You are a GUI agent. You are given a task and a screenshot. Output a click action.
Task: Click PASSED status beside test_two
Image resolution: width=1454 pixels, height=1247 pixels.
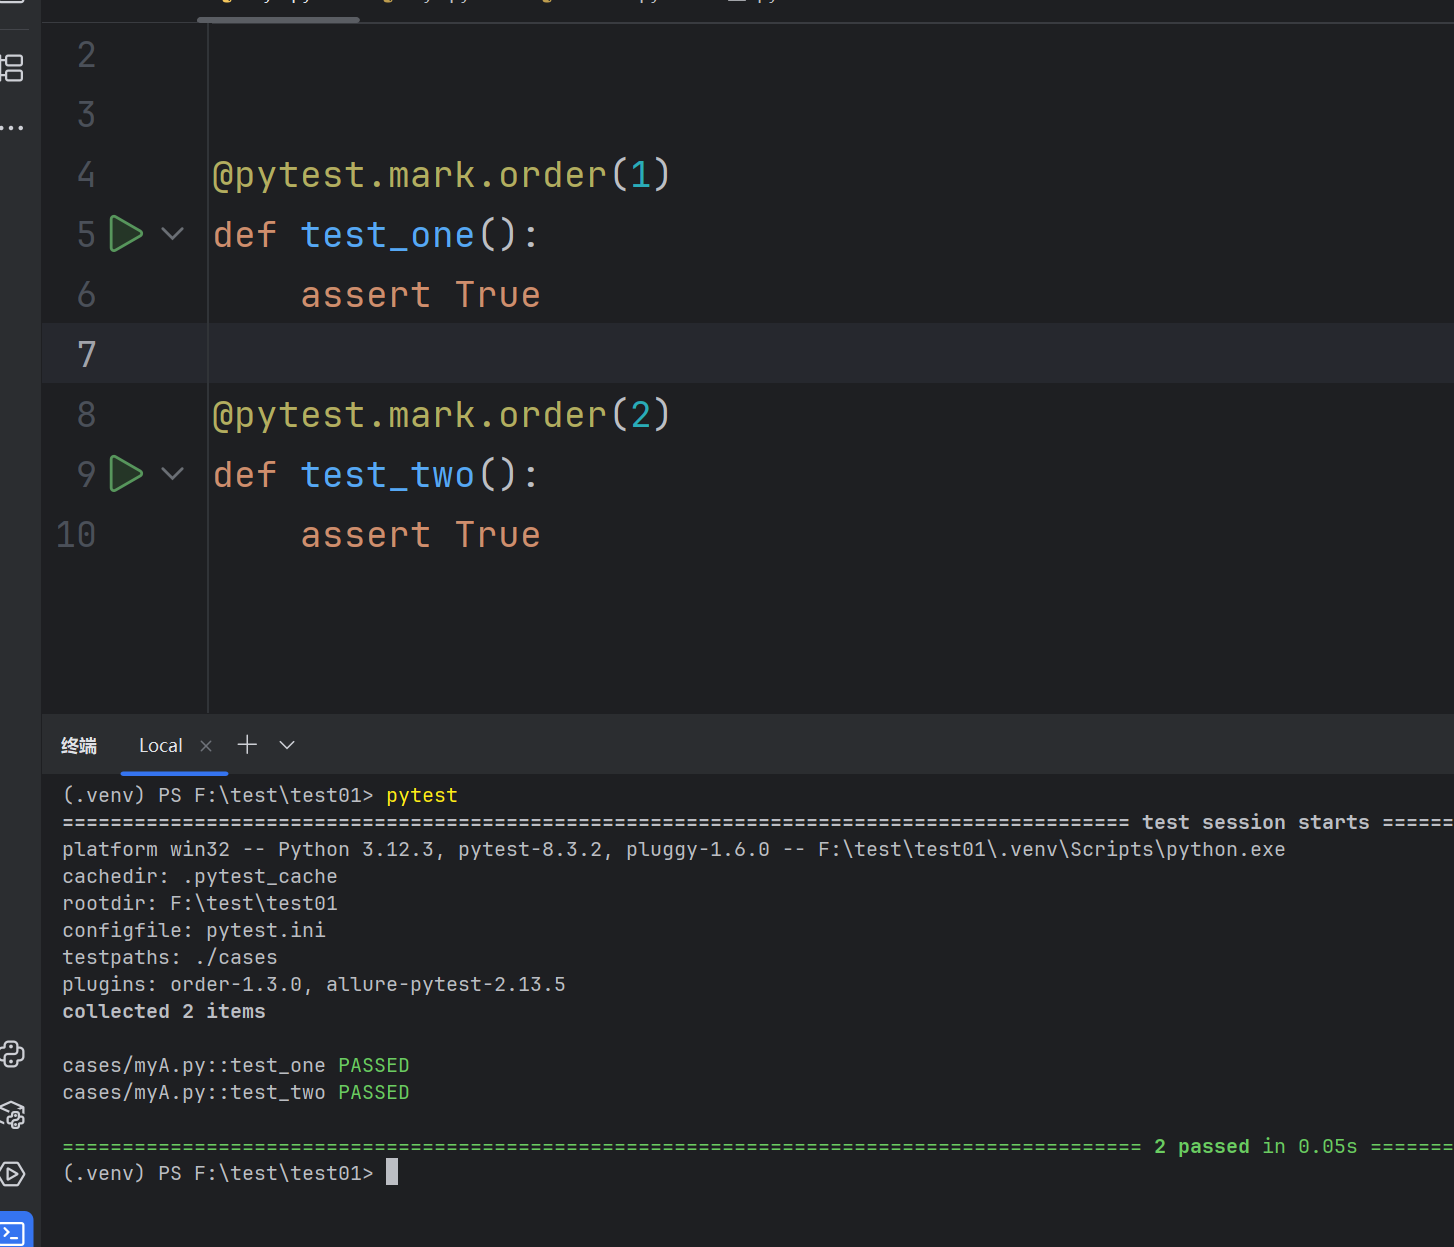(x=374, y=1092)
